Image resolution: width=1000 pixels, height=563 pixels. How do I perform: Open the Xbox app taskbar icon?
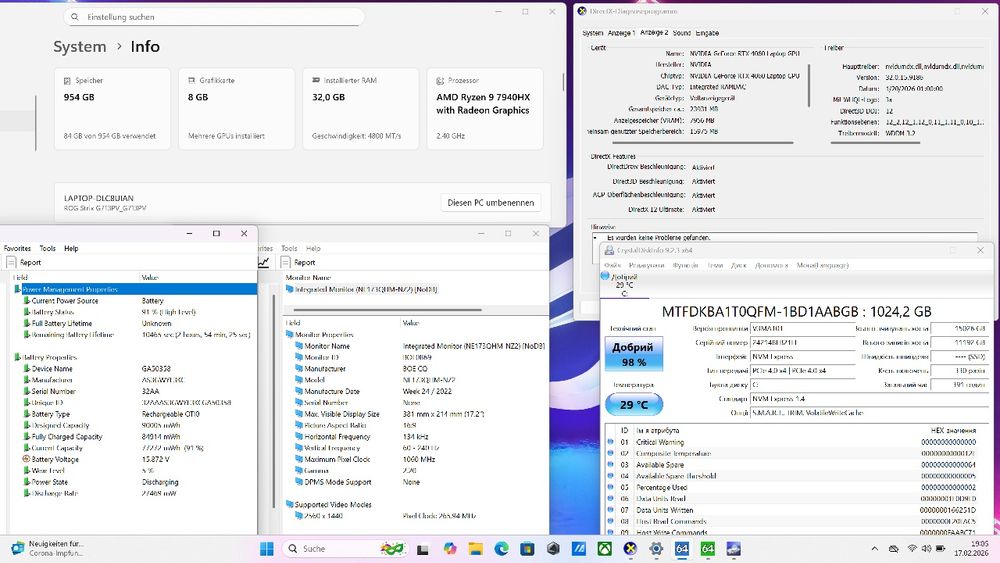[604, 548]
